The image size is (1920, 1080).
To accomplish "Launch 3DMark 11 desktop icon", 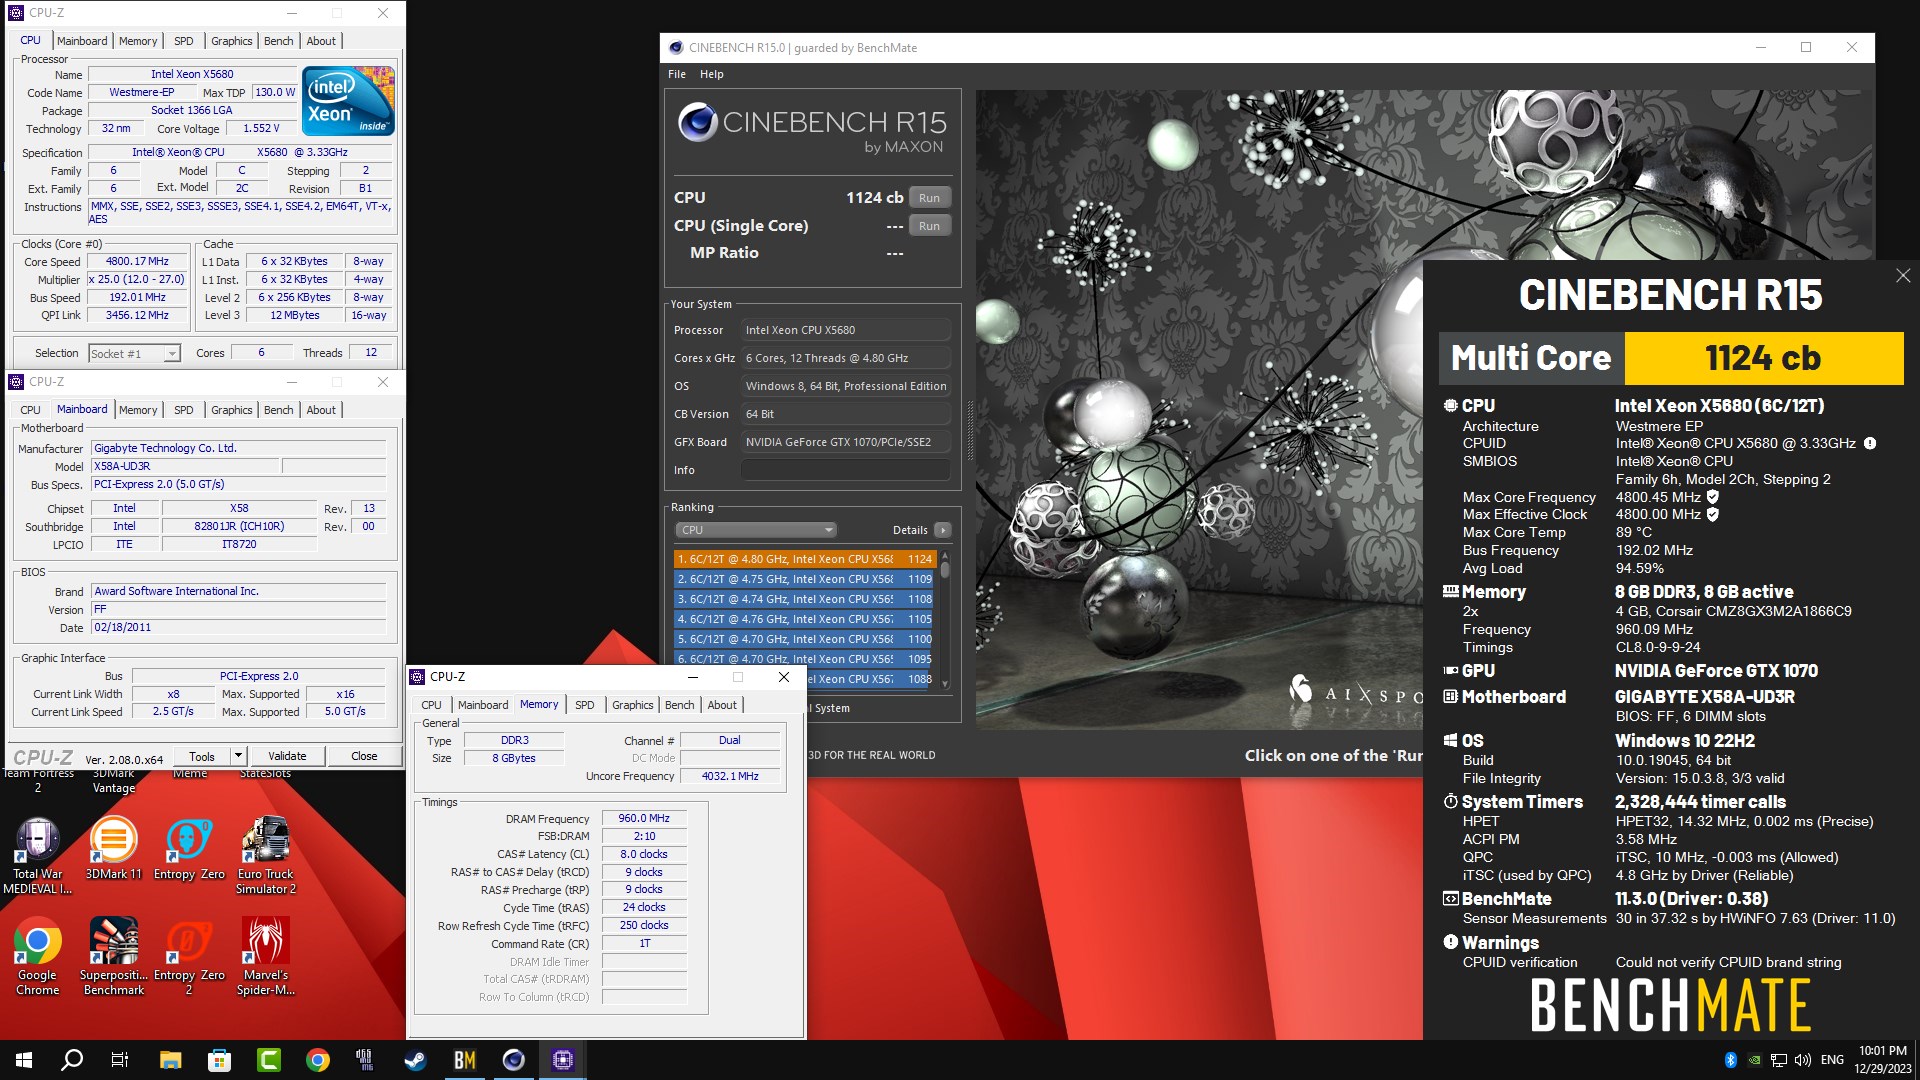I will [x=113, y=850].
